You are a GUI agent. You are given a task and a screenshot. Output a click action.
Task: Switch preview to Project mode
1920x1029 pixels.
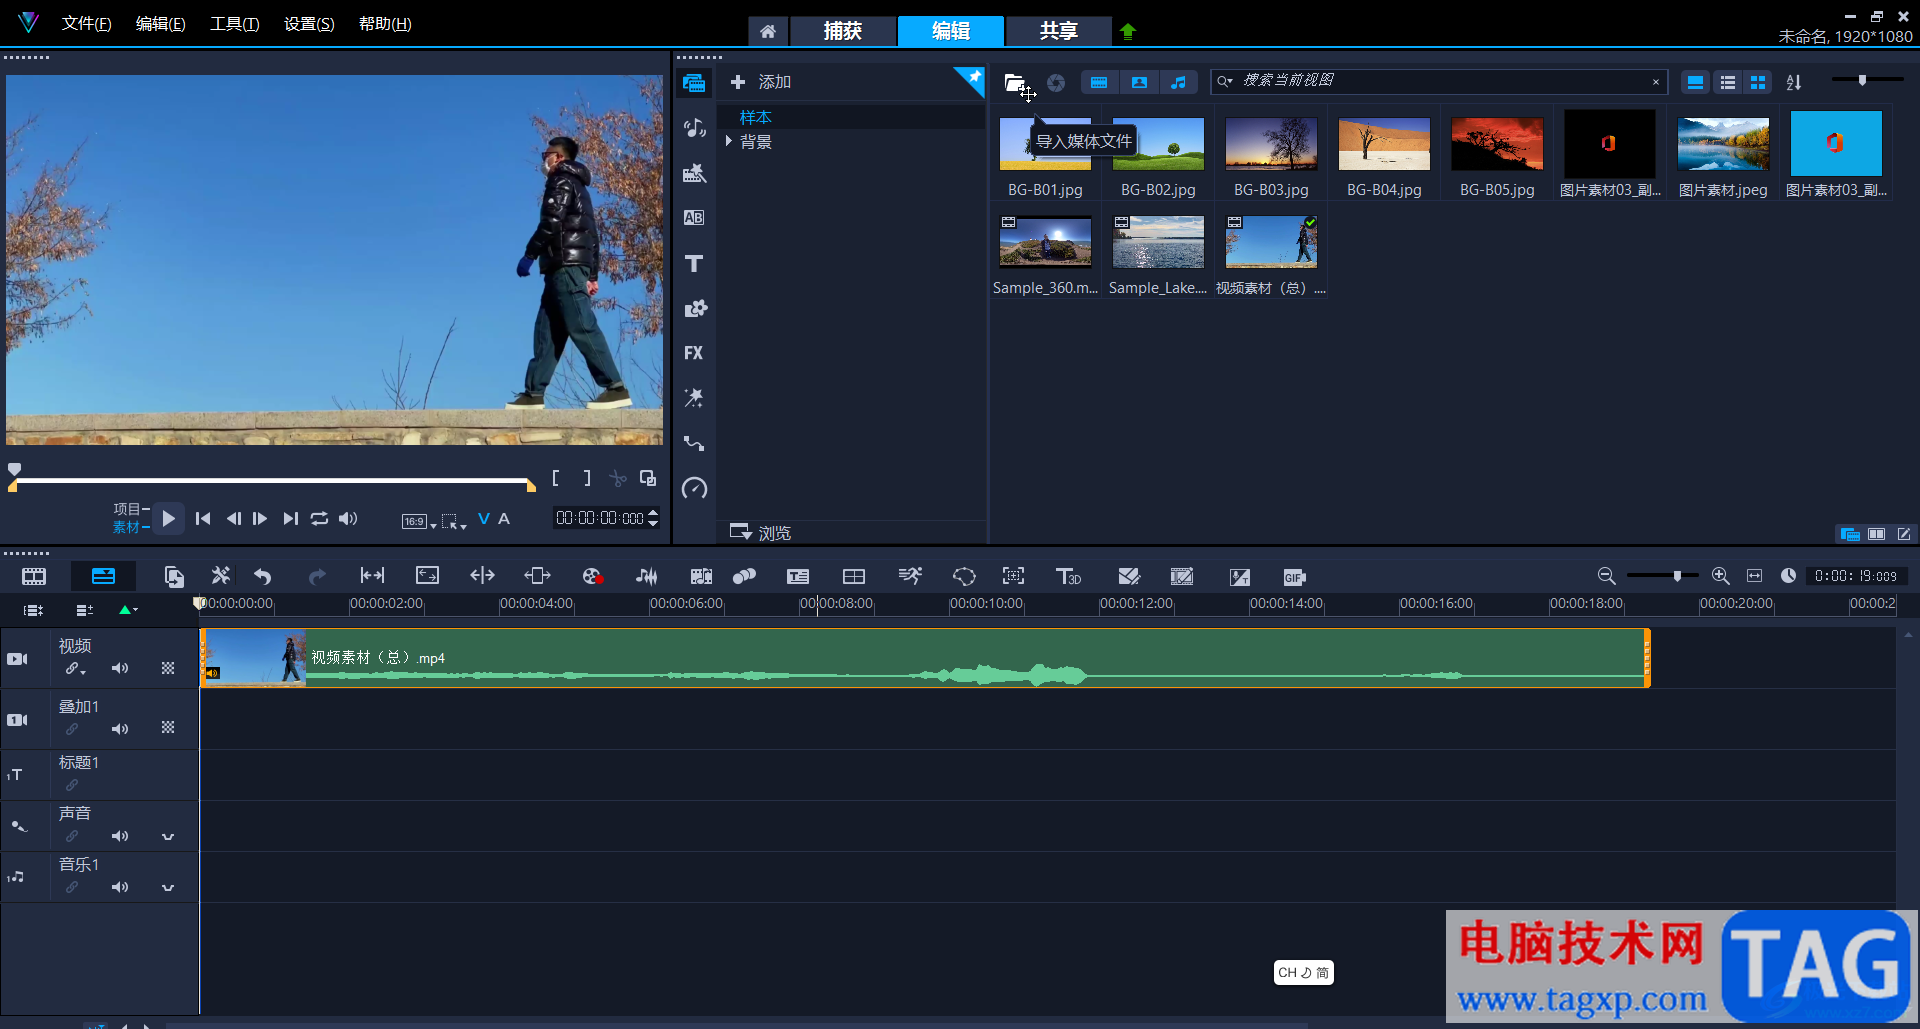point(127,509)
